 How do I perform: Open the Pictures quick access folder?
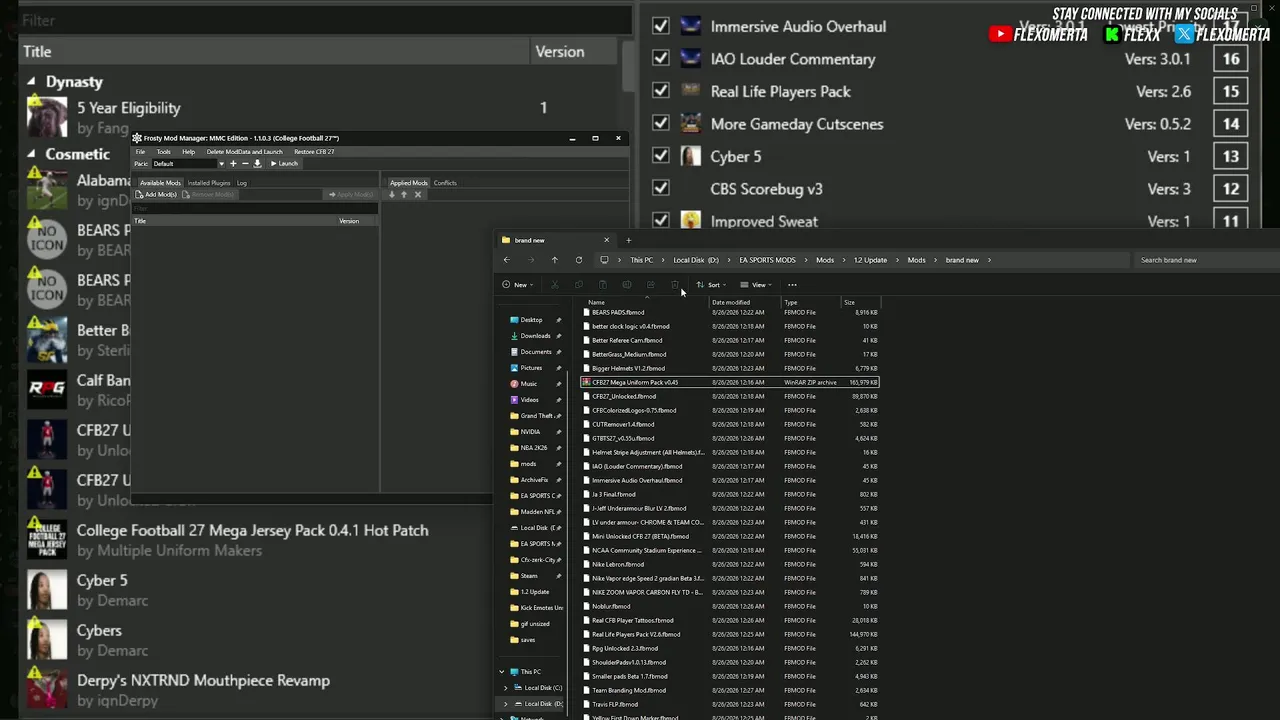530,368
